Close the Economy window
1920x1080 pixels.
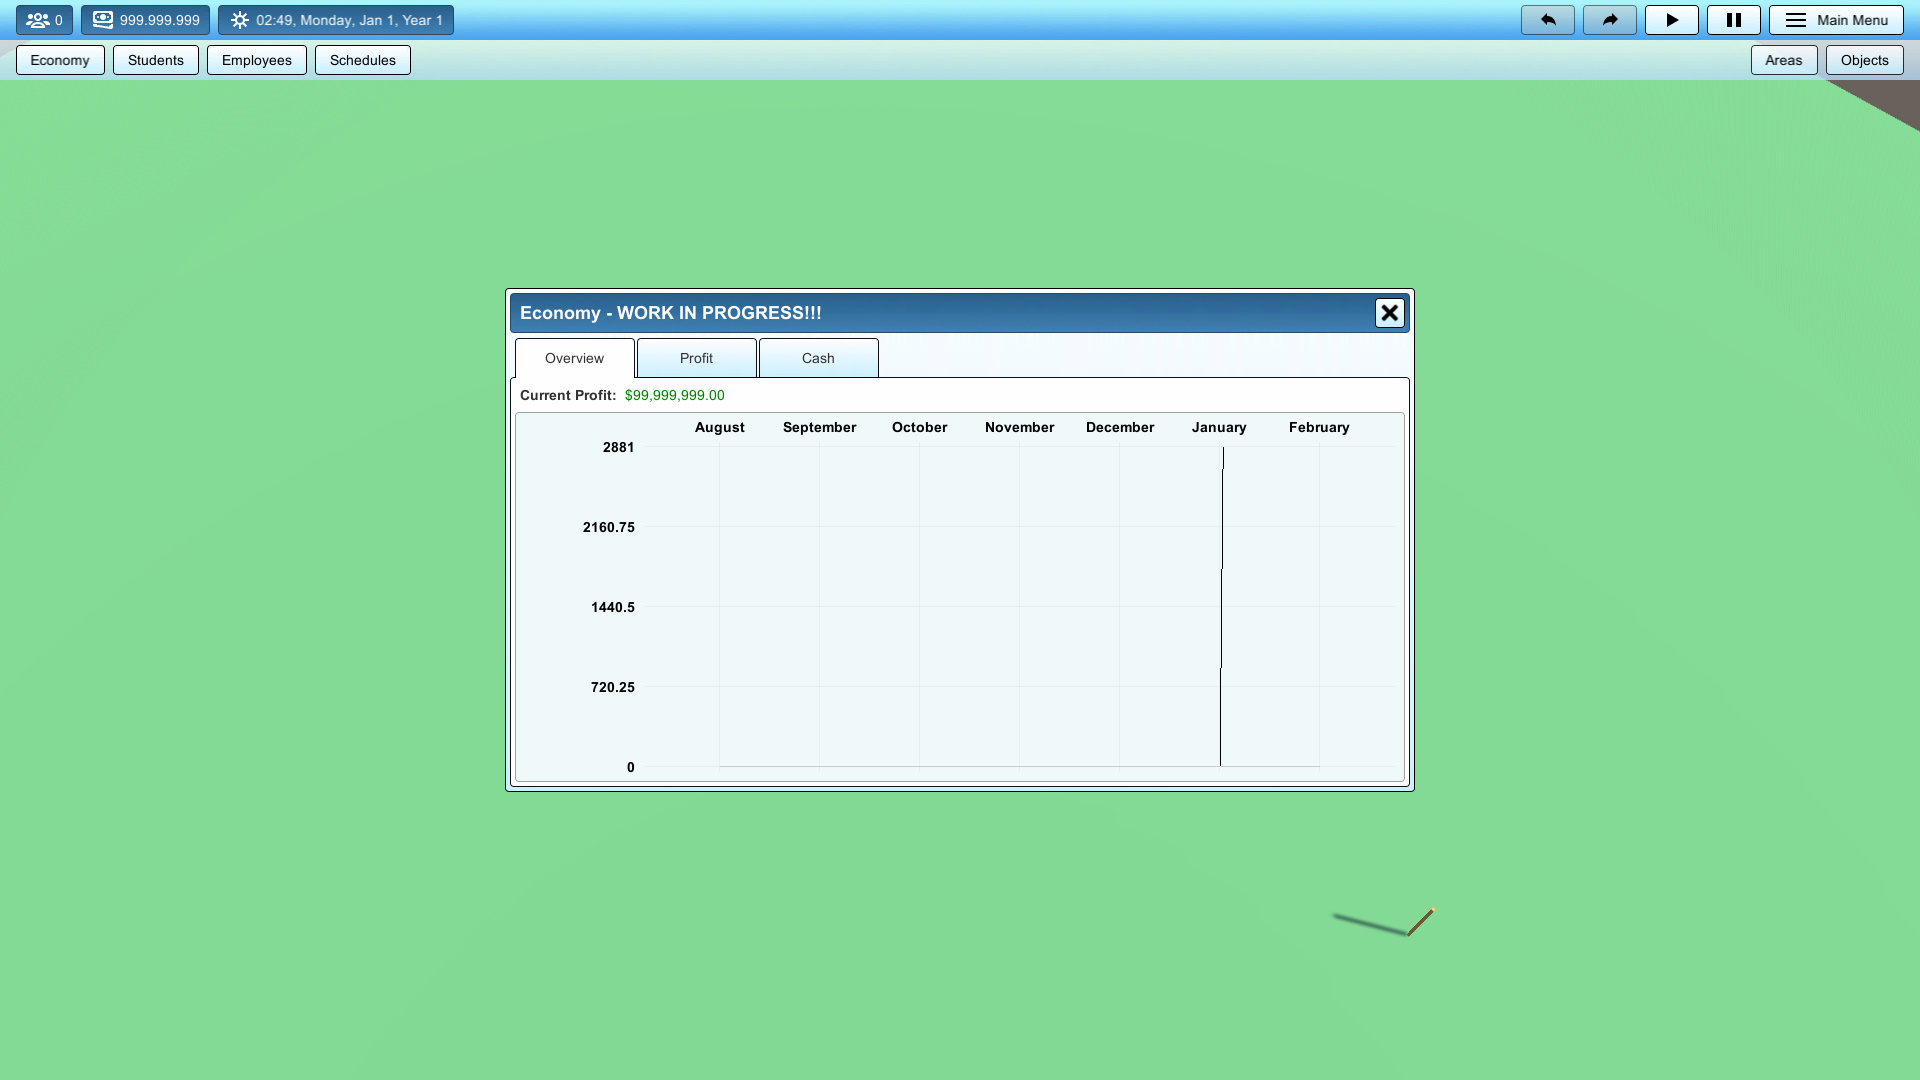[1389, 312]
